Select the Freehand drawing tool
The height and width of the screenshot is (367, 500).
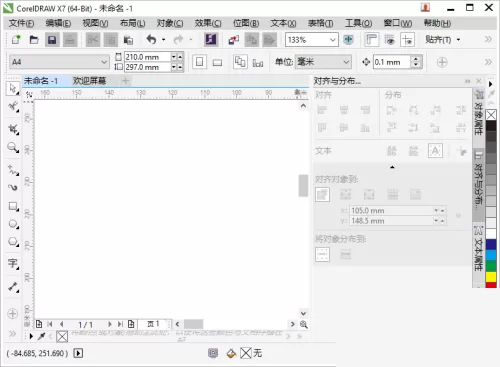13,170
